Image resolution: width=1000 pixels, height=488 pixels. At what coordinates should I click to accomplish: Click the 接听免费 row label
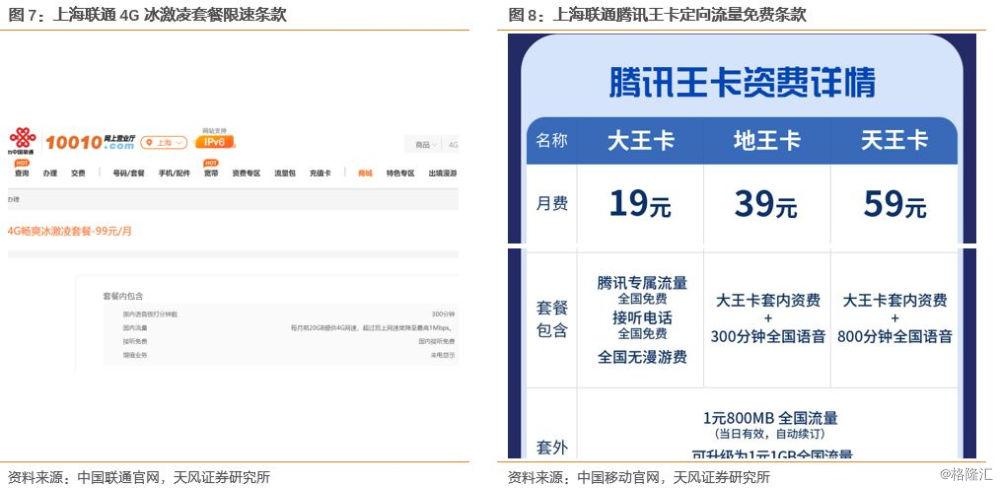tap(135, 341)
